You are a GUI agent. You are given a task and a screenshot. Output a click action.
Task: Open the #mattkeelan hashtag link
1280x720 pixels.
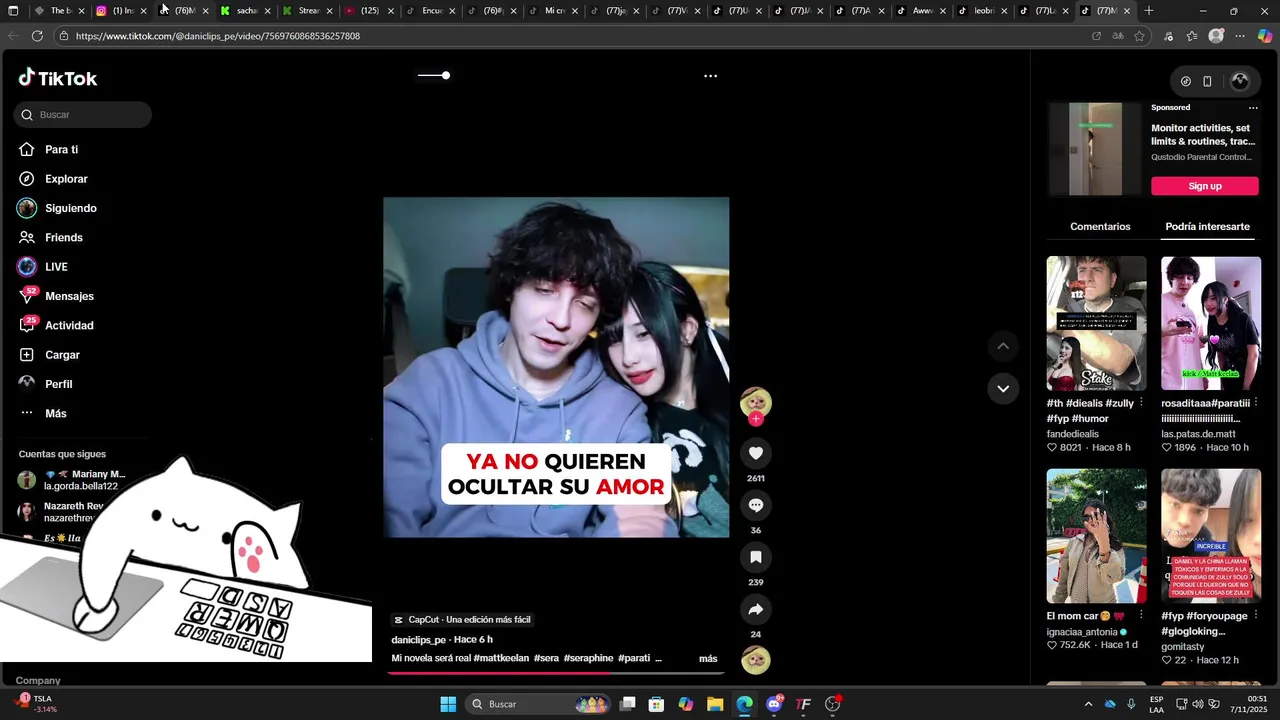click(x=501, y=658)
